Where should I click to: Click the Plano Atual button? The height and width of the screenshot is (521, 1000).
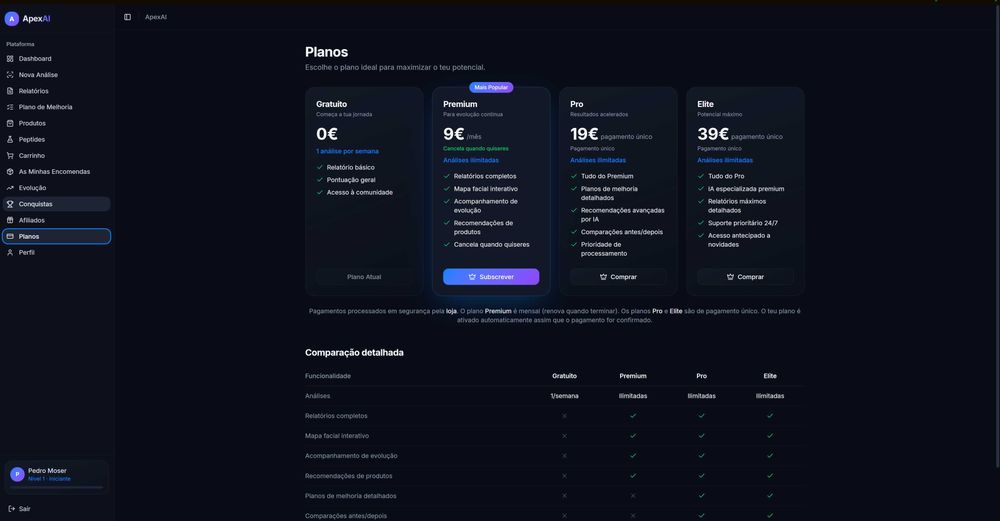click(x=364, y=277)
